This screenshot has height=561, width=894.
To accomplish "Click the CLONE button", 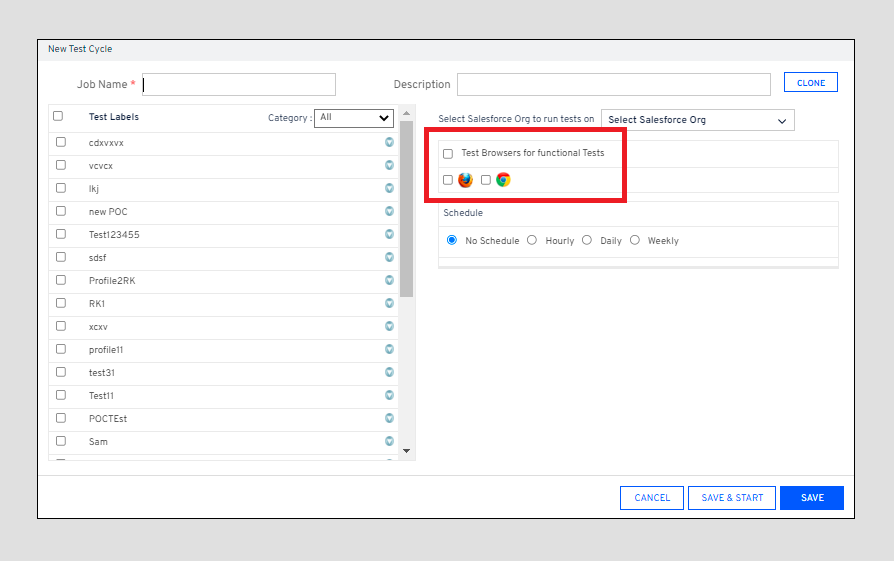I will click(x=810, y=83).
